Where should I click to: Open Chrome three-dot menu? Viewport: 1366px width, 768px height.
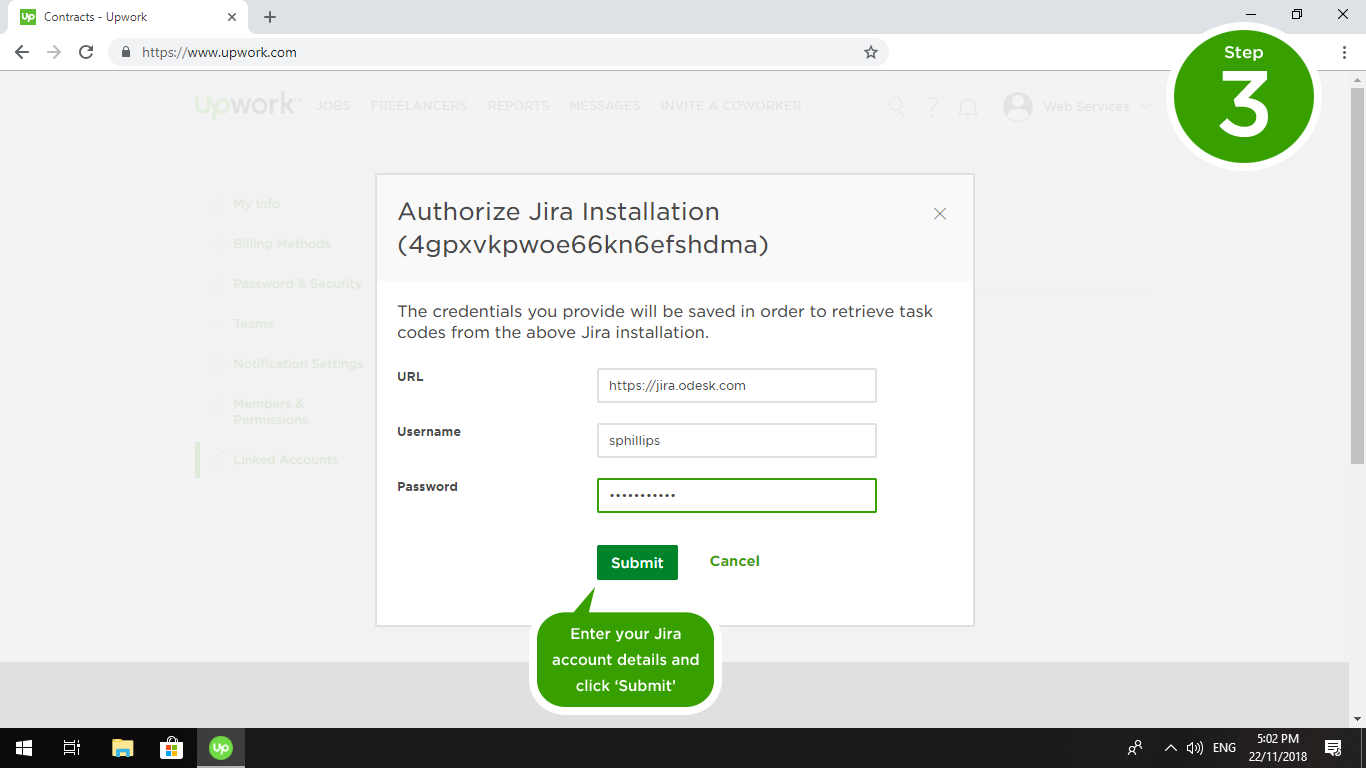1344,52
